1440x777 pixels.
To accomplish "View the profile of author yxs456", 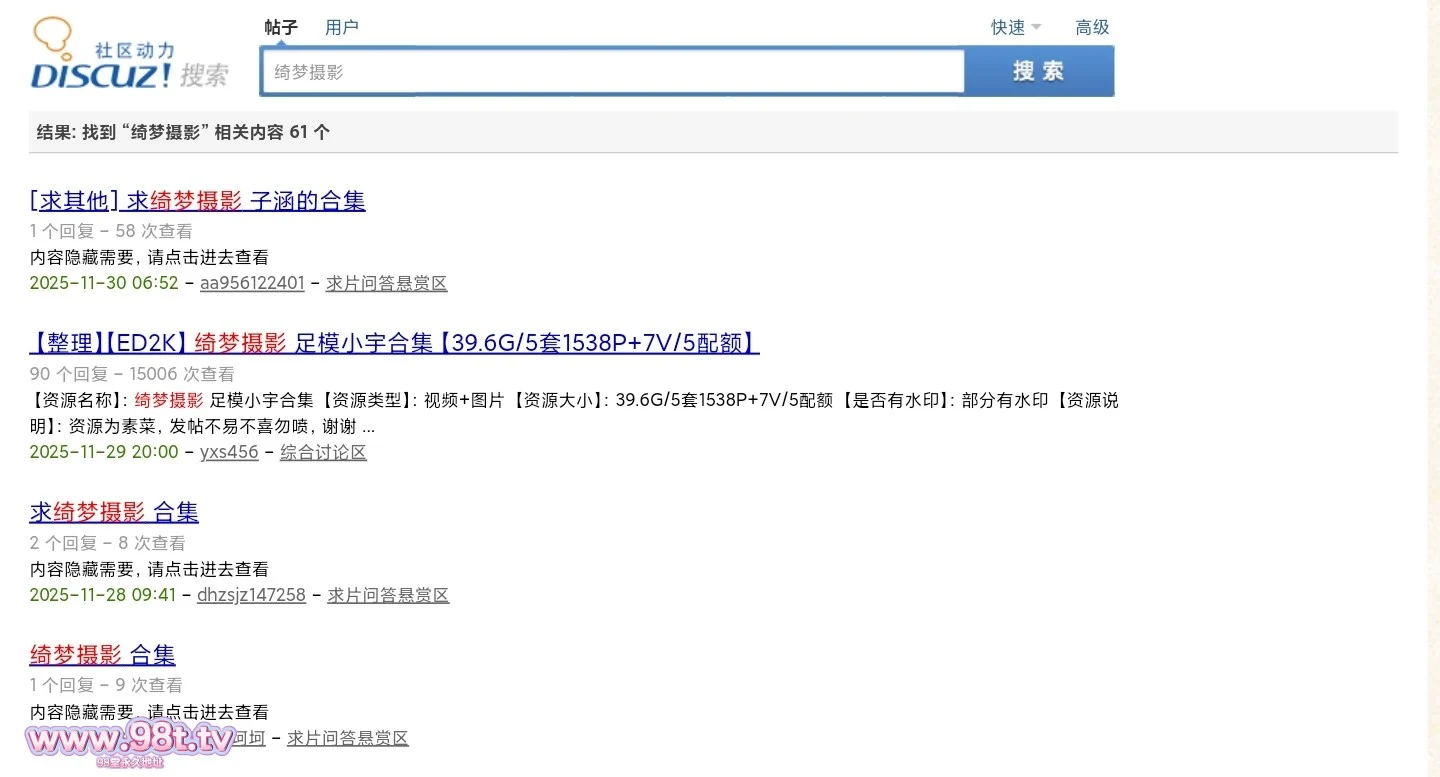I will 229,452.
